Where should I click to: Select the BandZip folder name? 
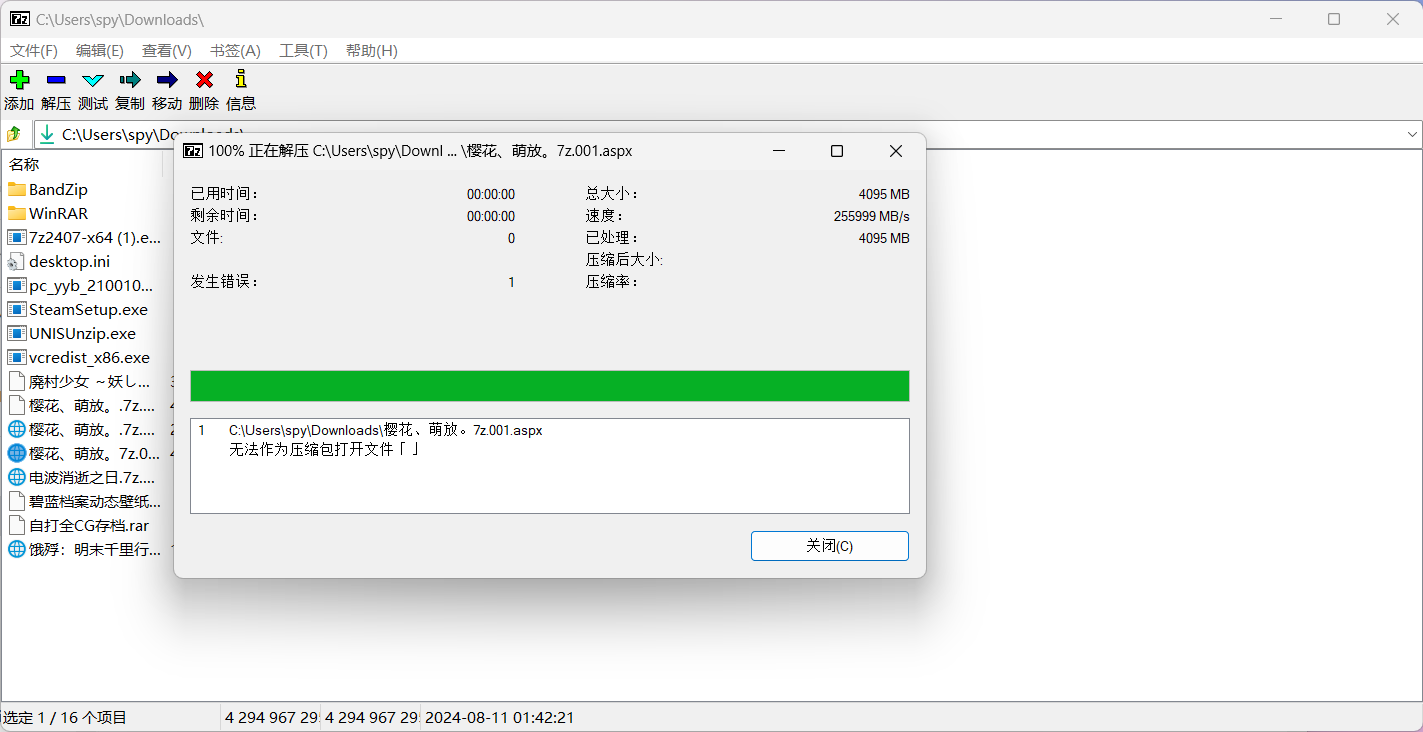tap(58, 189)
